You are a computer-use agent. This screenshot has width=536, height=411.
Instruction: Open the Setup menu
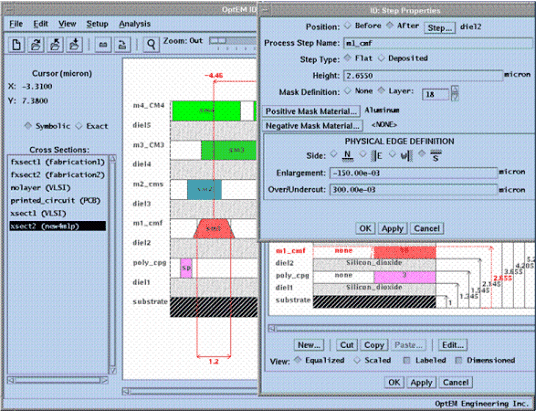97,24
